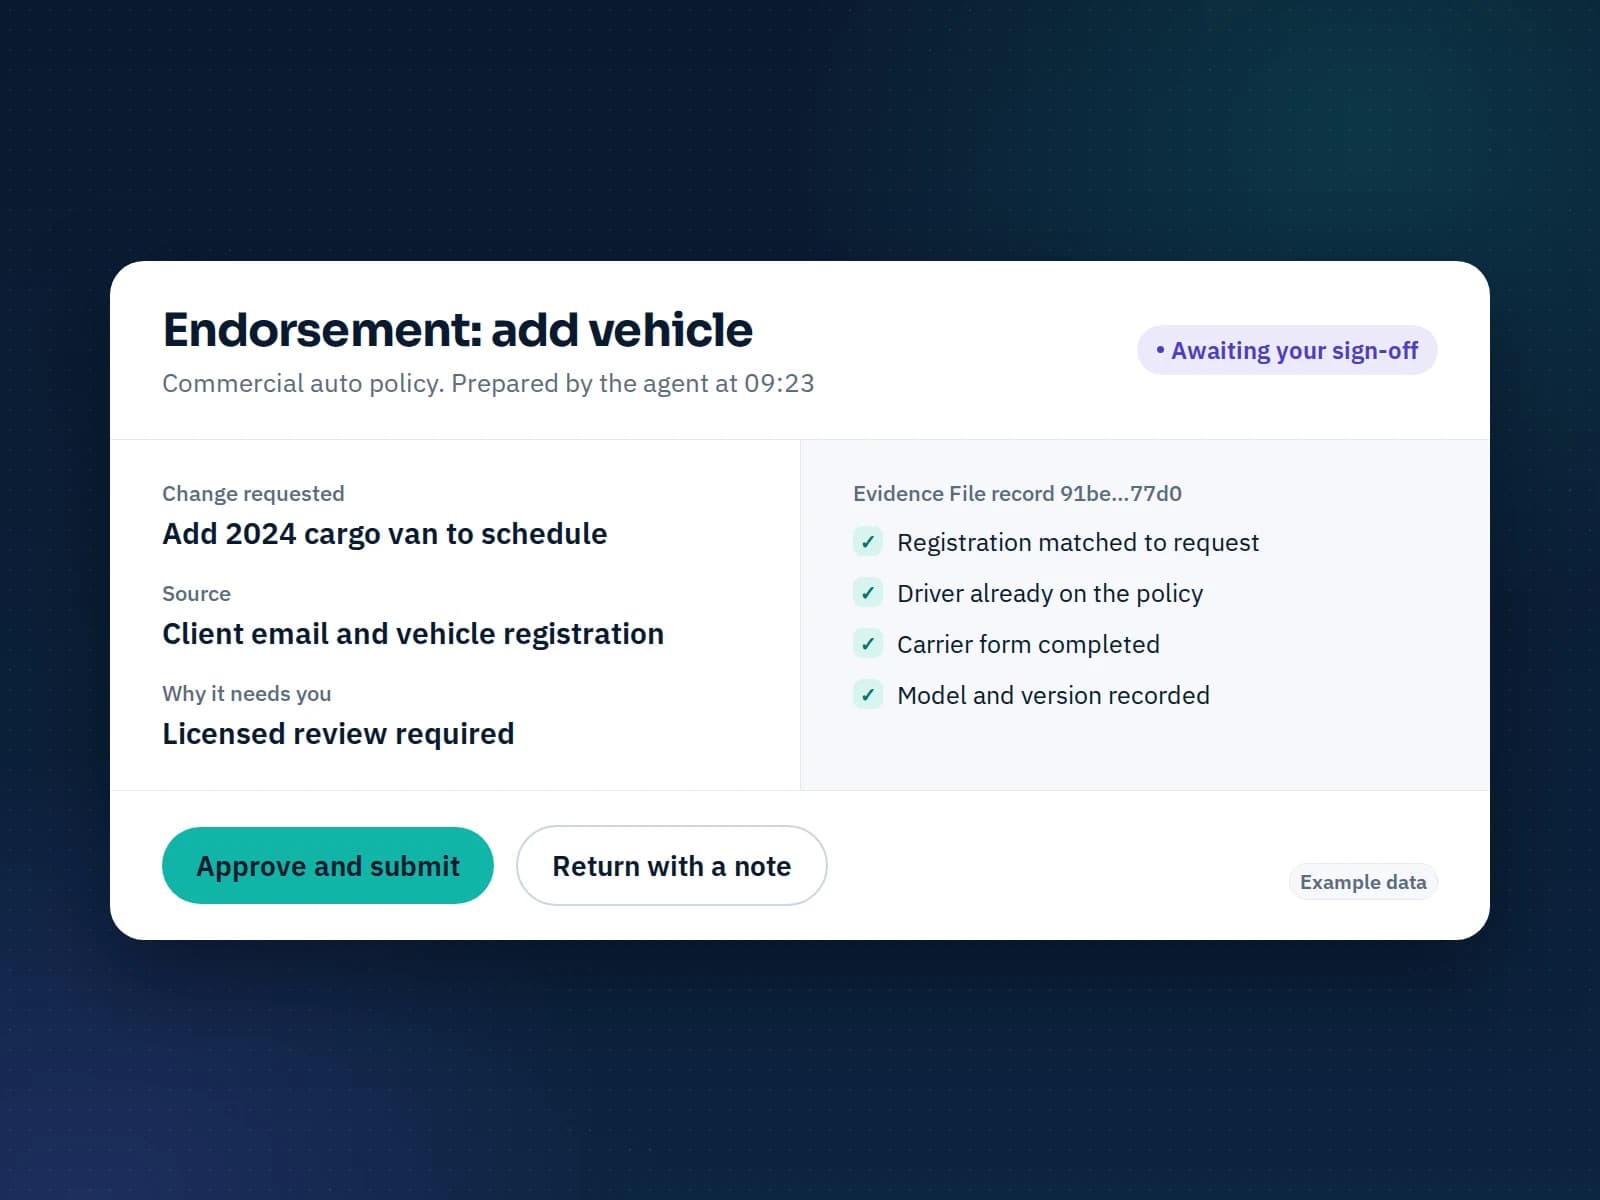
Task: Click the Awaiting your sign-off status badge
Action: tap(1287, 351)
